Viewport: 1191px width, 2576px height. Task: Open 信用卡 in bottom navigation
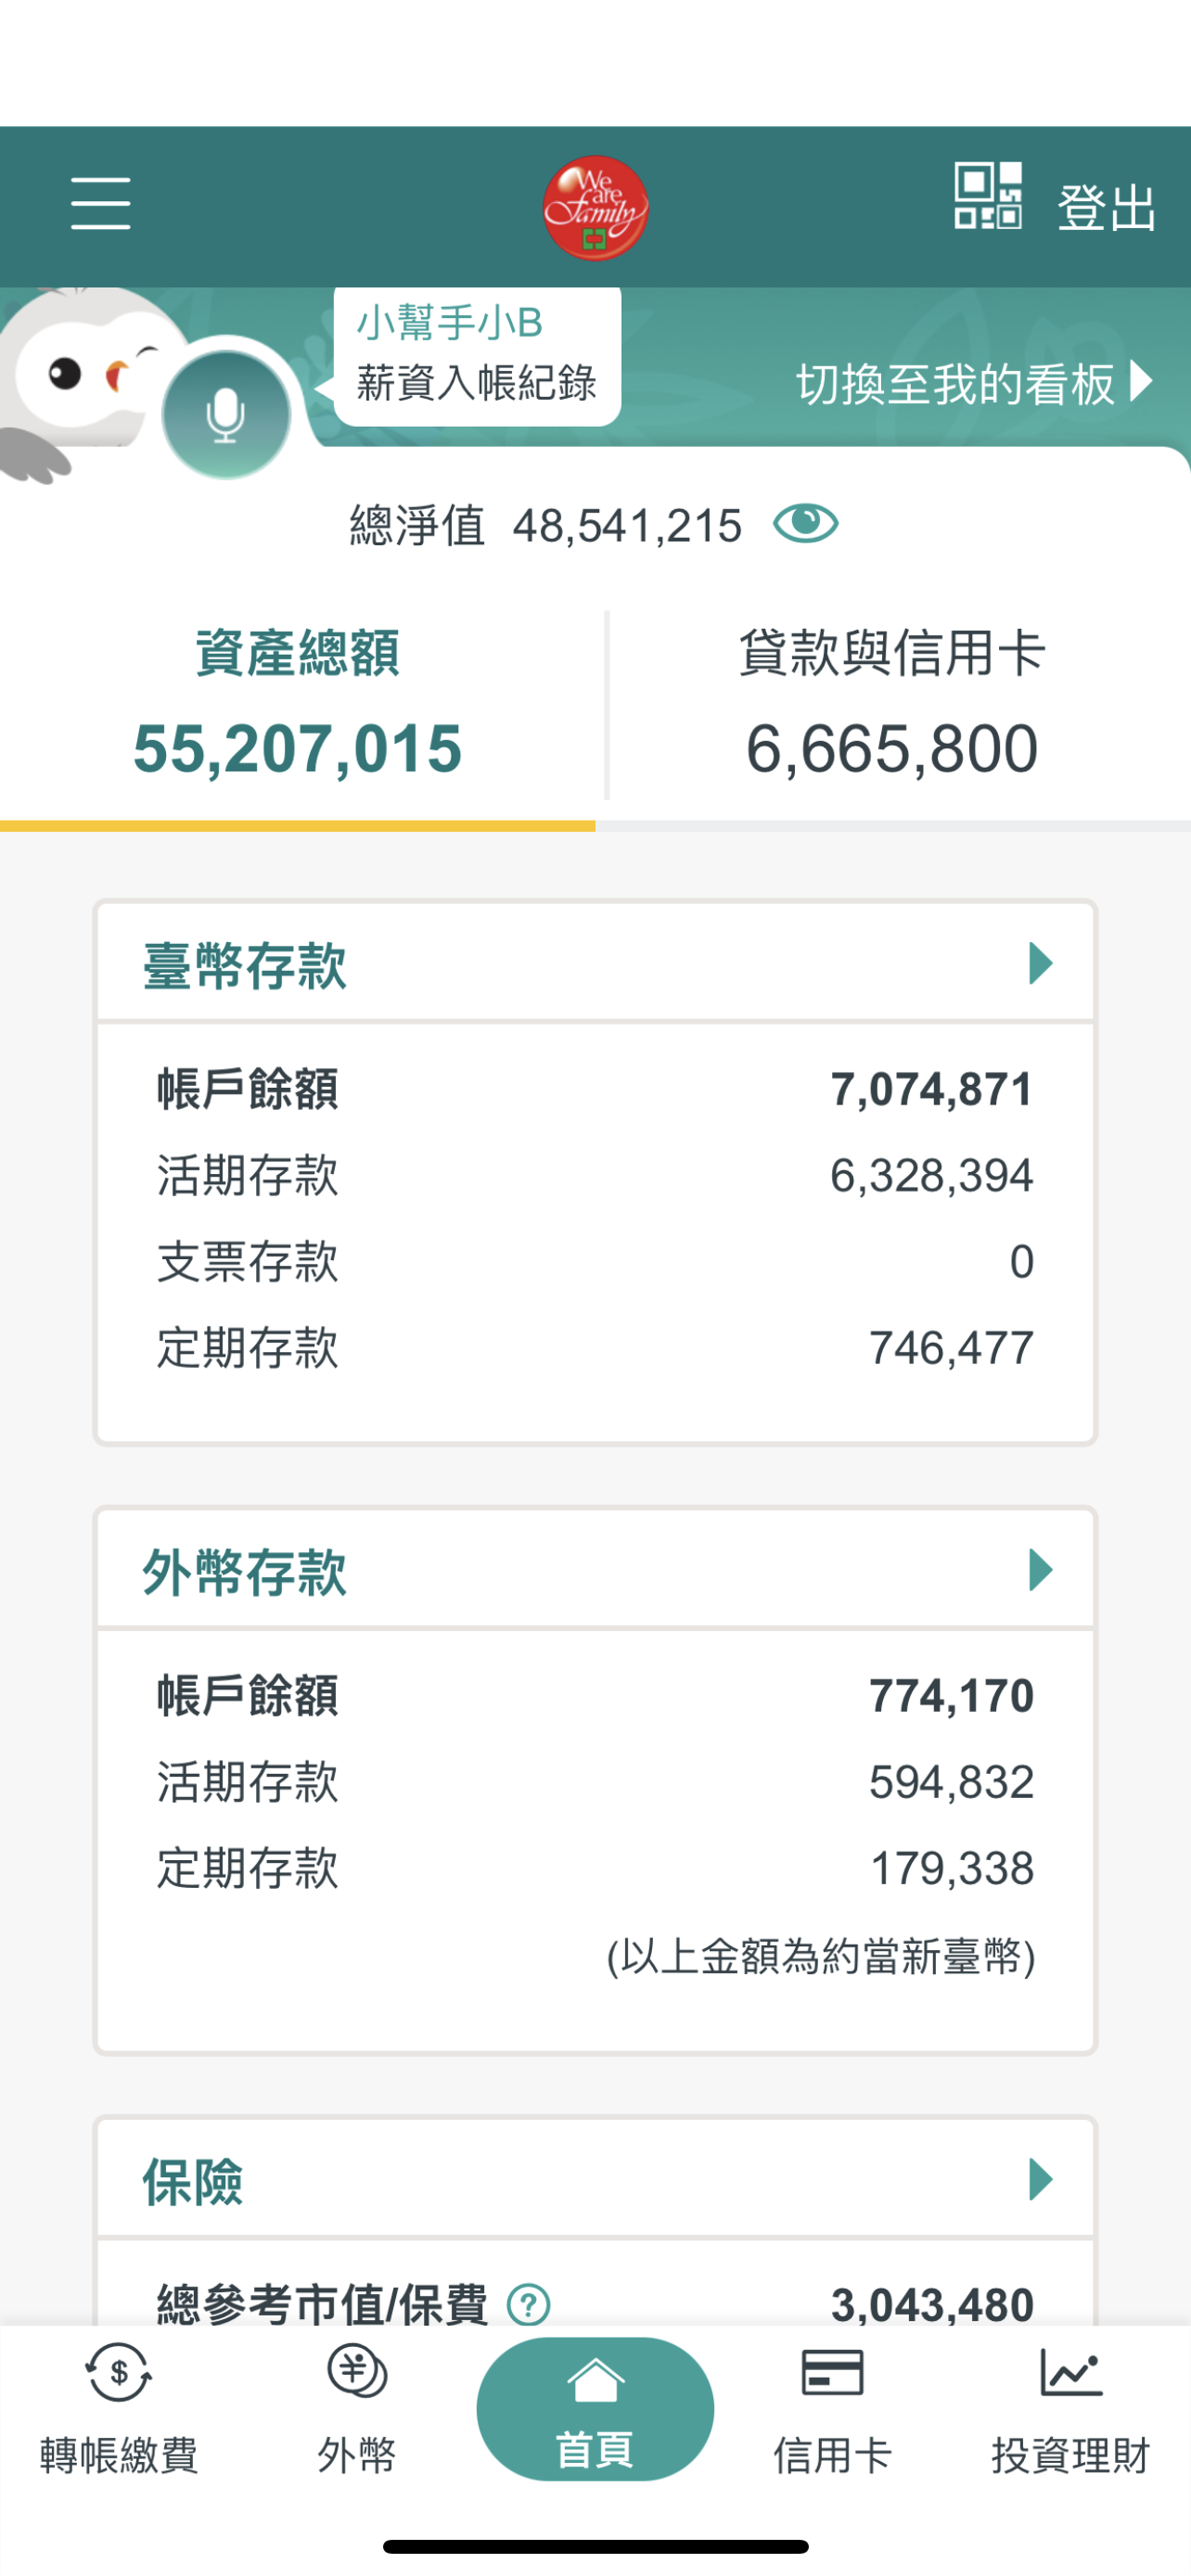coord(832,2408)
